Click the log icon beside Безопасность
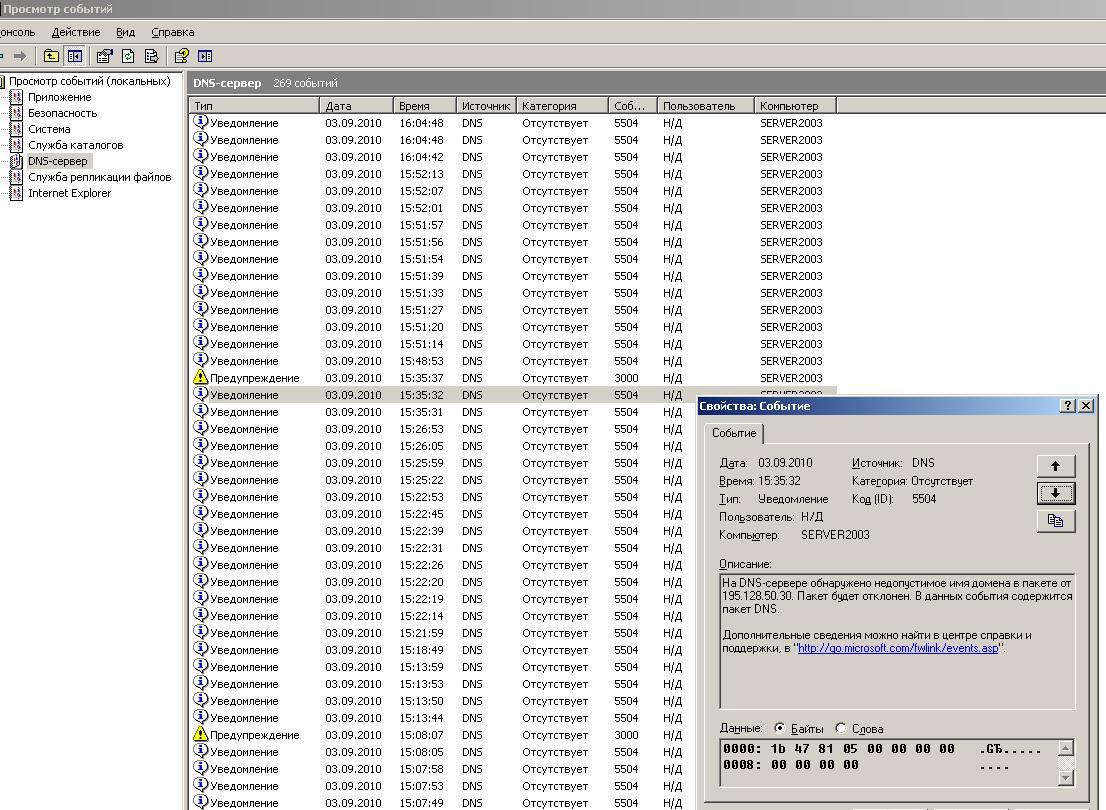 (16, 113)
